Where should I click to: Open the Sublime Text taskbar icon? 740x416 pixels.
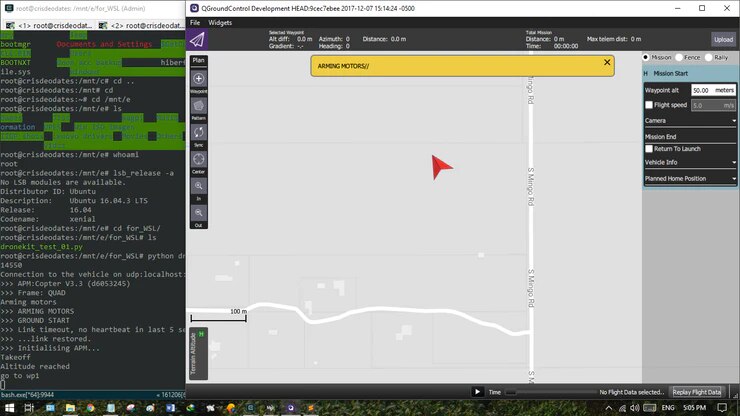tap(311, 408)
